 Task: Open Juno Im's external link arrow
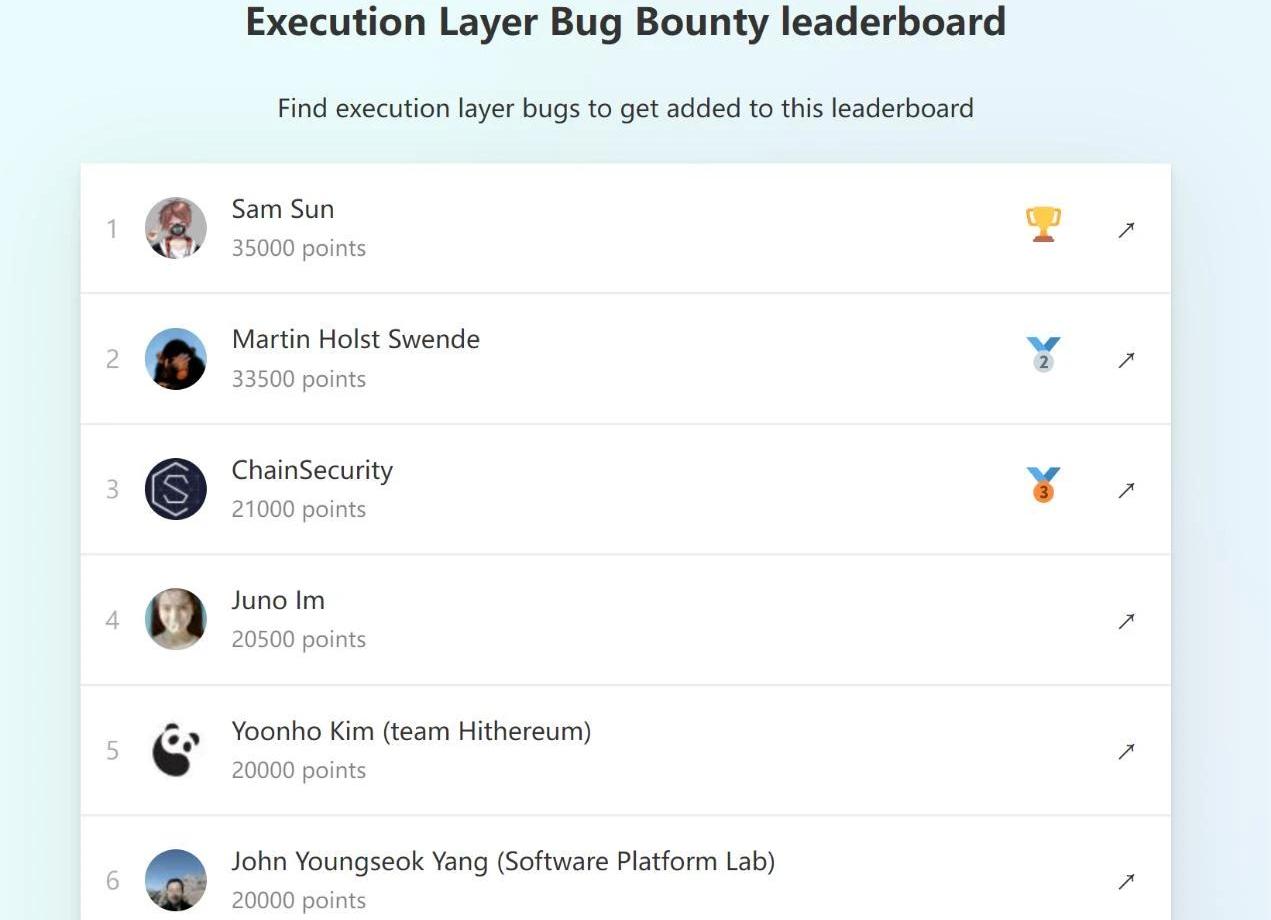pos(1126,620)
